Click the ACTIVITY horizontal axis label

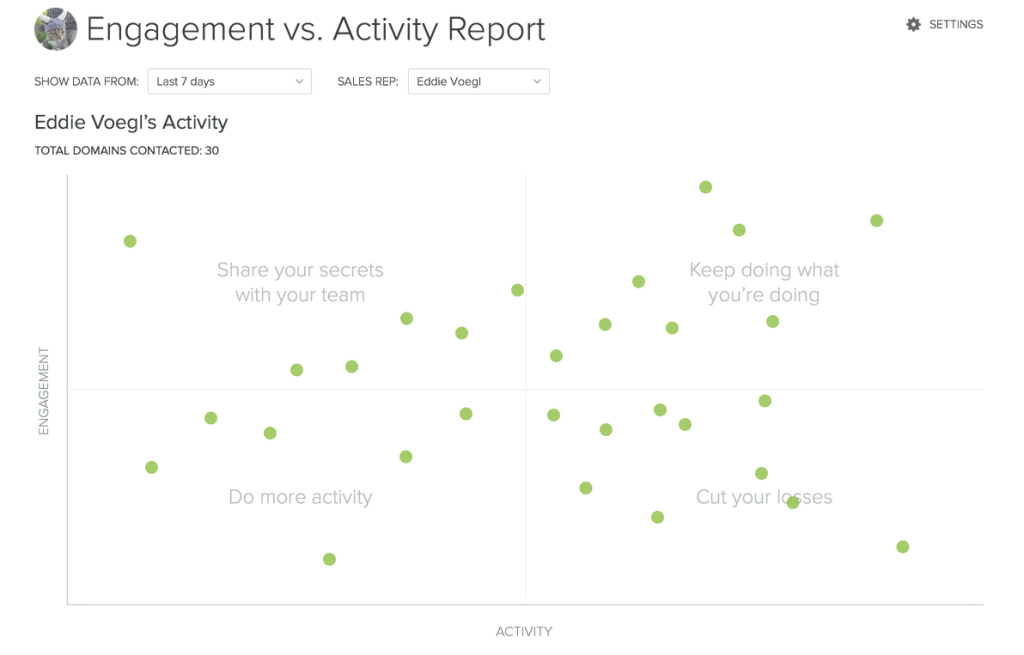[524, 631]
